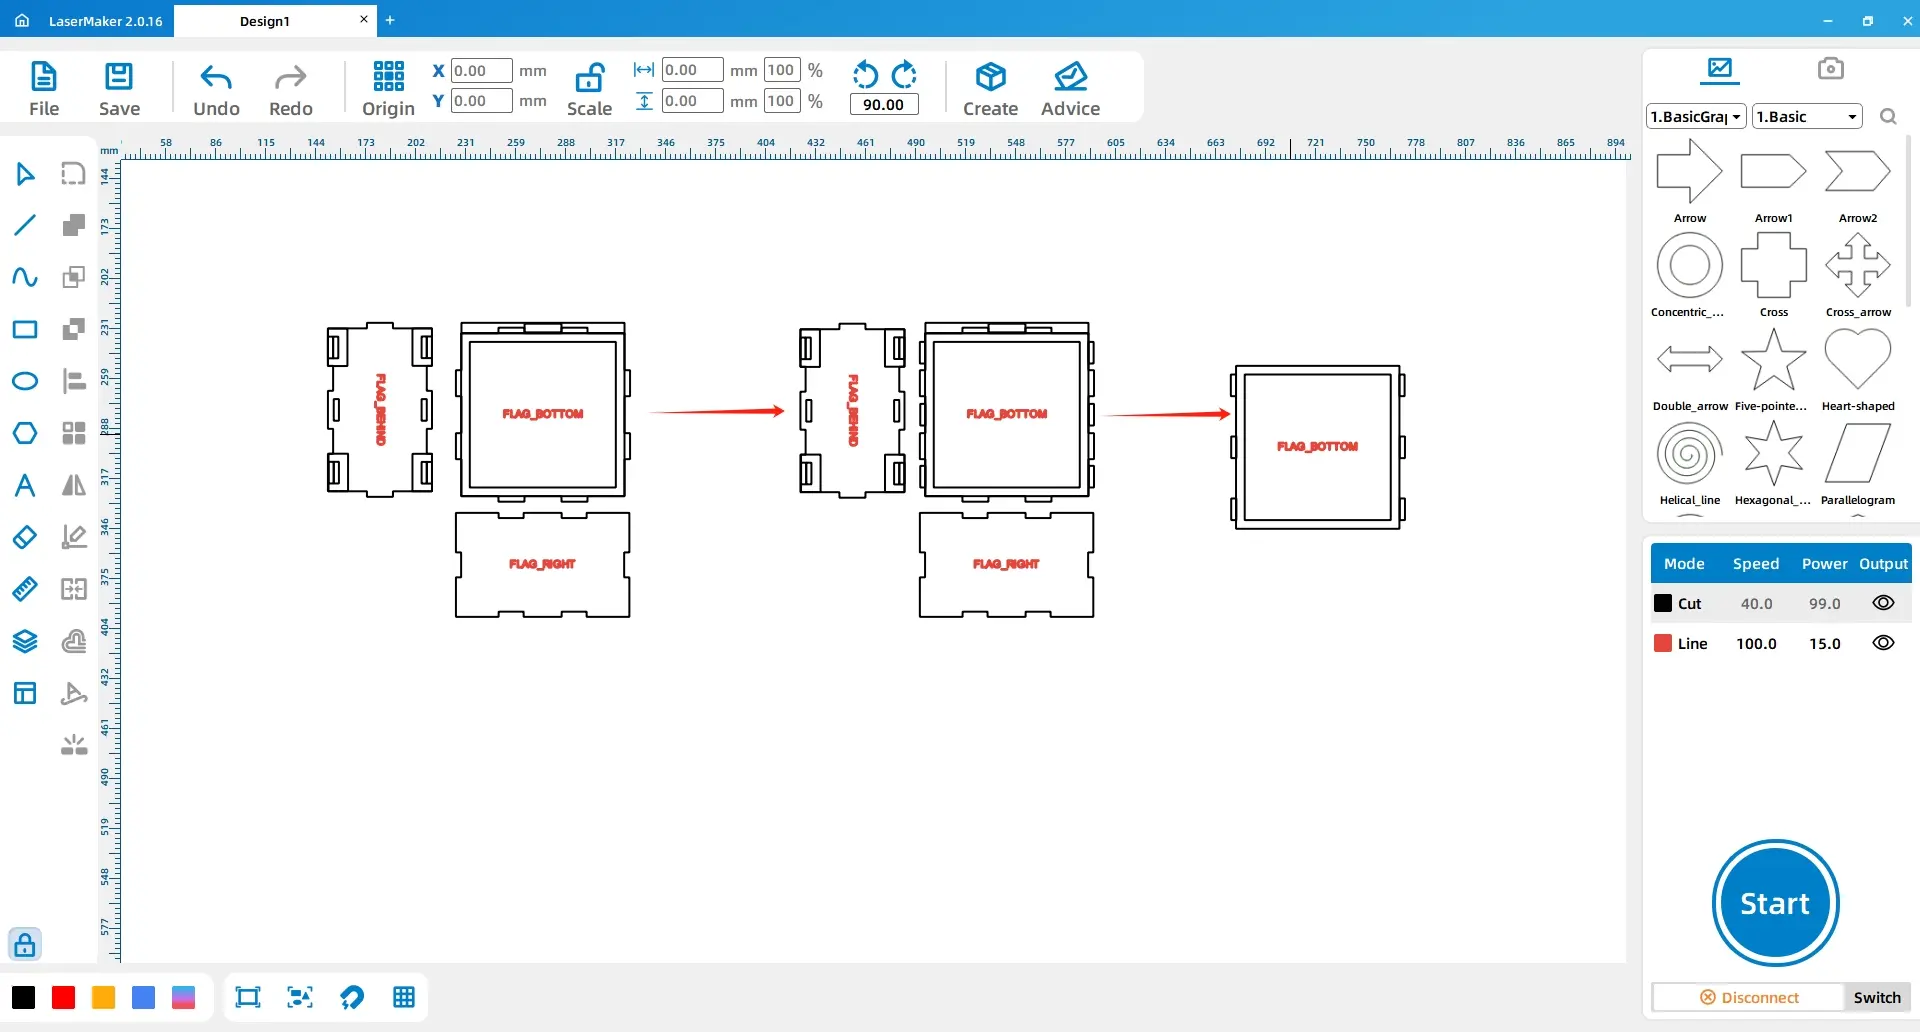
Task: Click the width percentage field
Action: pos(782,70)
